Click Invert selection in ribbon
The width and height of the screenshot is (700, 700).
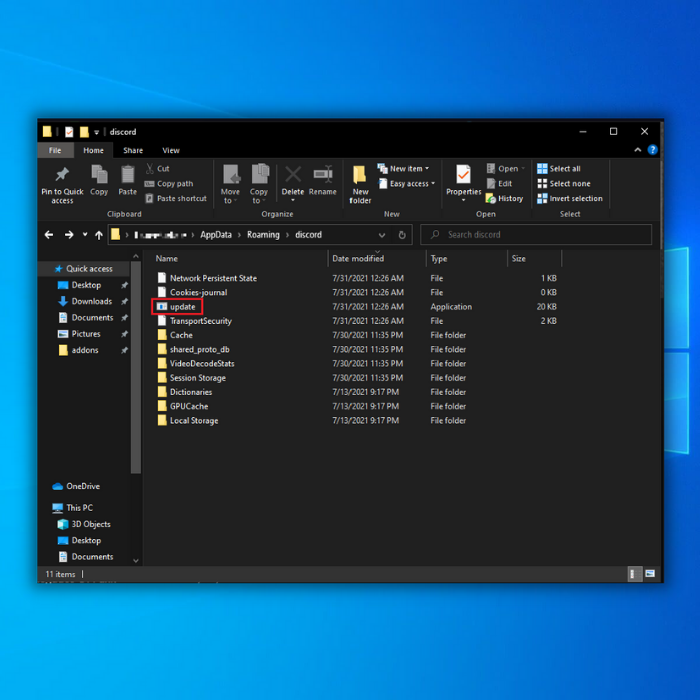570,198
